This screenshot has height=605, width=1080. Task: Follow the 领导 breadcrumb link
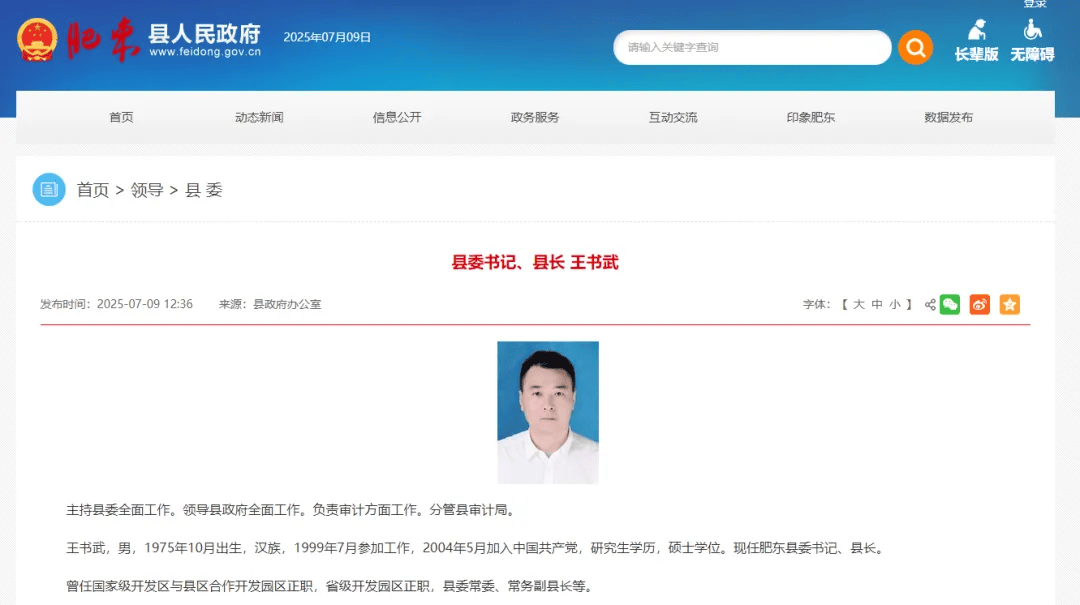(147, 189)
